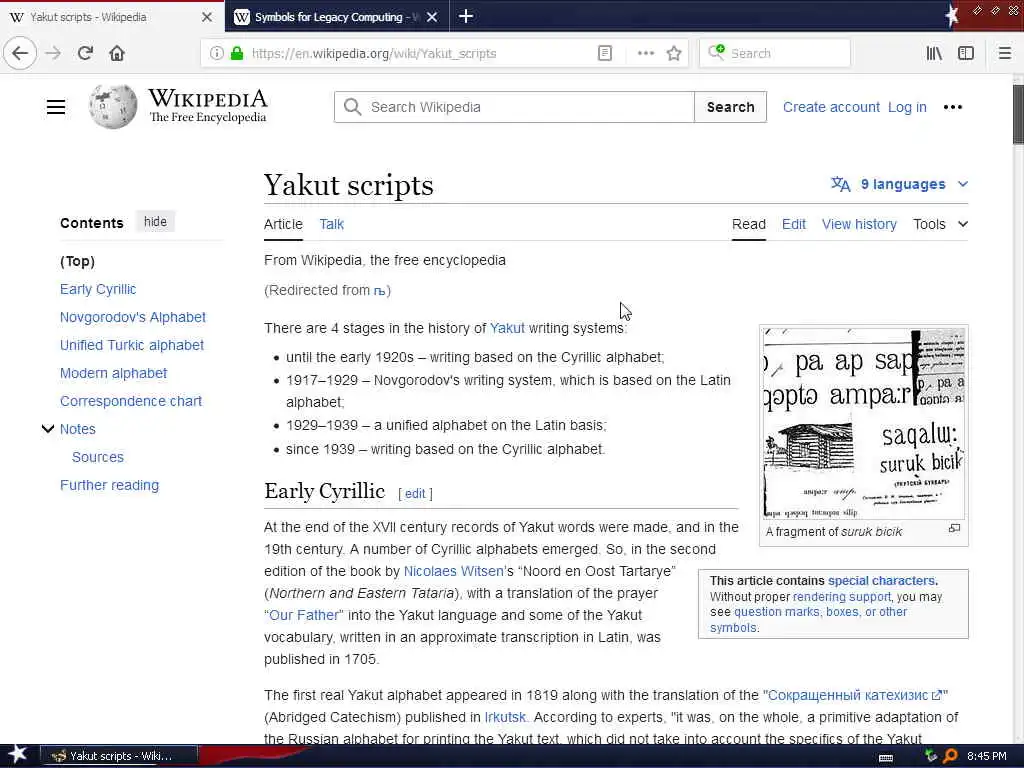Jump to Modern alphabet section

(114, 374)
